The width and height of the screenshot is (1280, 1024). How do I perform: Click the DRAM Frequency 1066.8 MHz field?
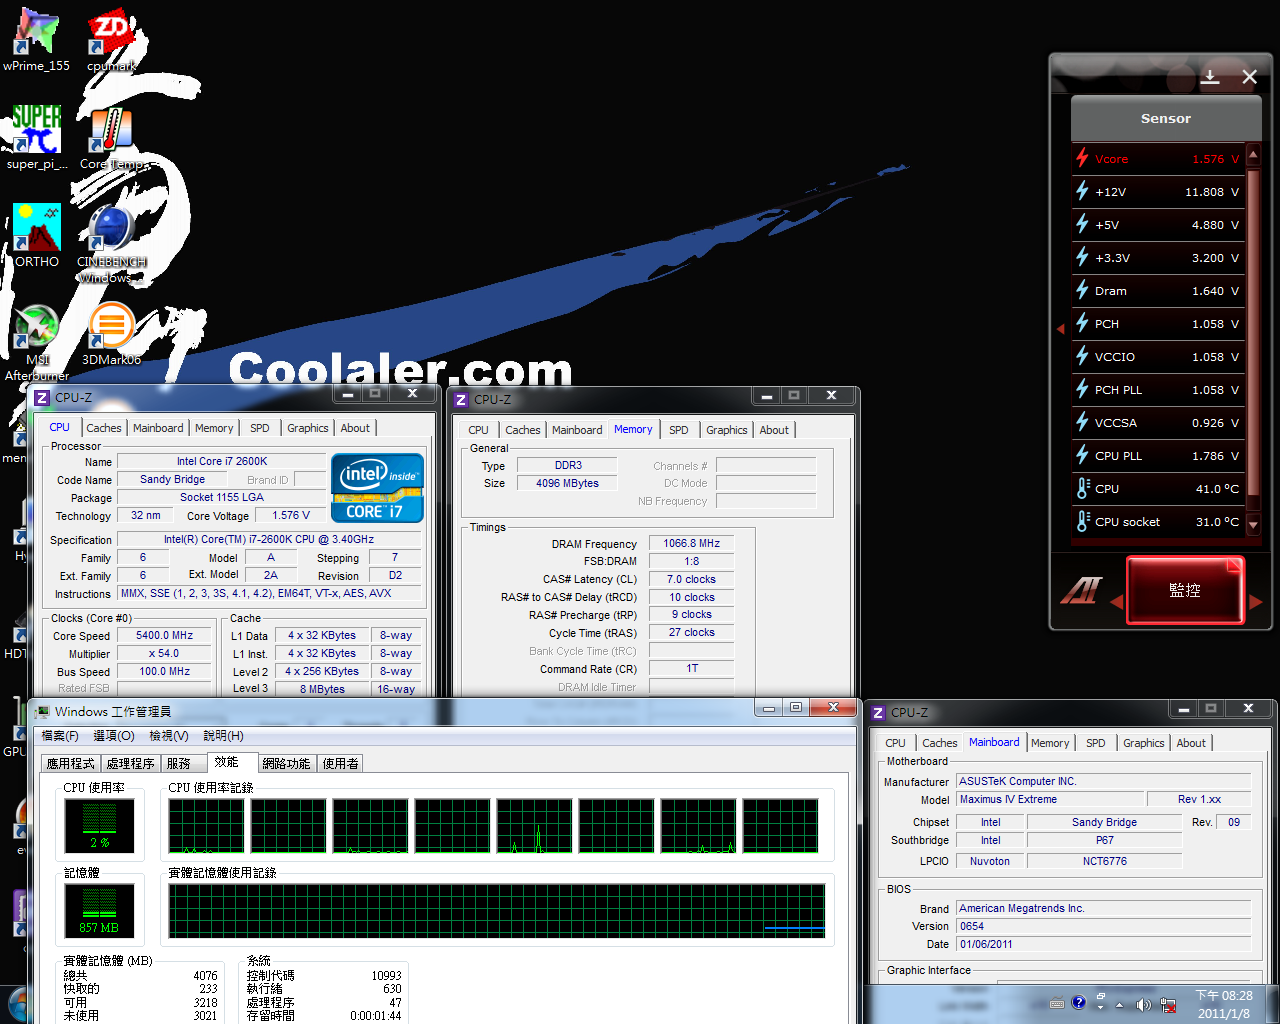point(692,544)
